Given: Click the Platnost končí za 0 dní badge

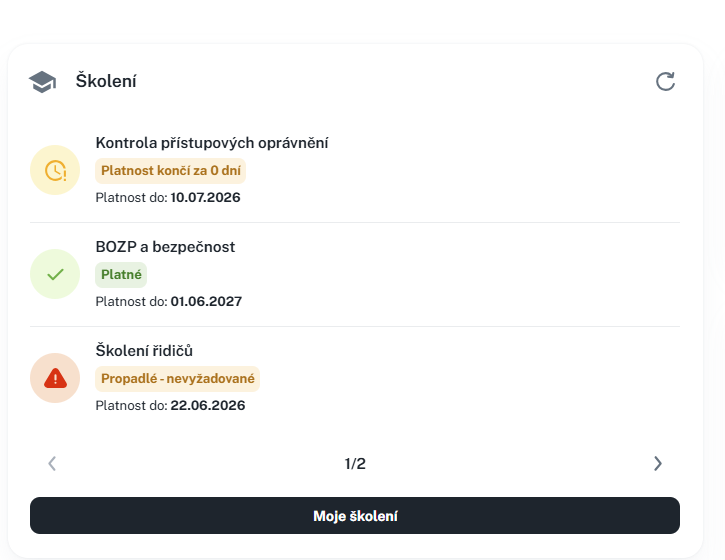Looking at the screenshot, I should click(x=171, y=171).
